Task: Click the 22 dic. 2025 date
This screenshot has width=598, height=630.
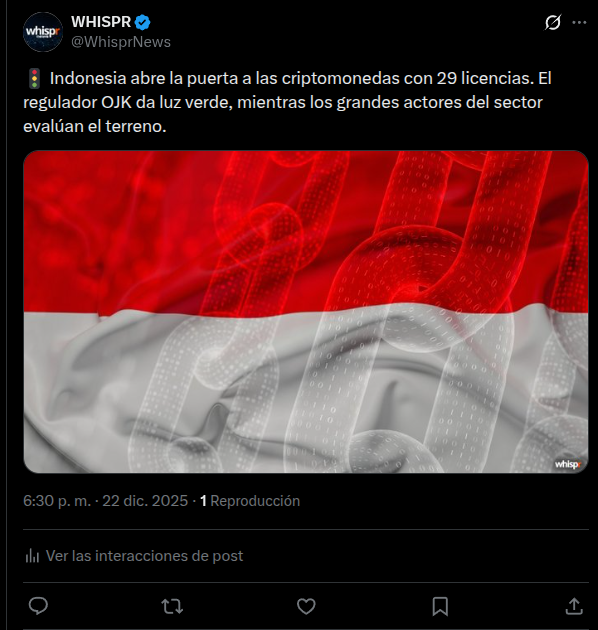Action: coord(145,501)
